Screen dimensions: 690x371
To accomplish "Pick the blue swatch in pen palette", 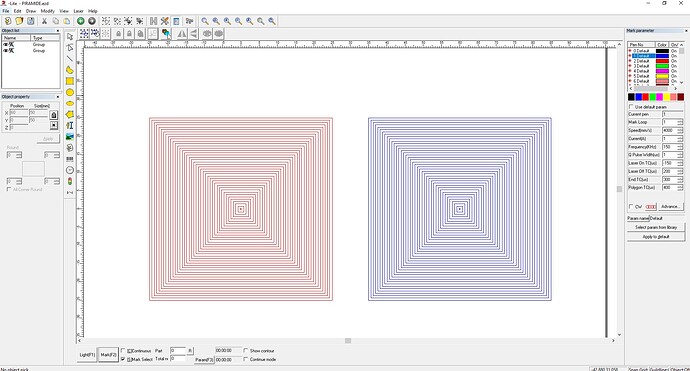I will [x=639, y=97].
